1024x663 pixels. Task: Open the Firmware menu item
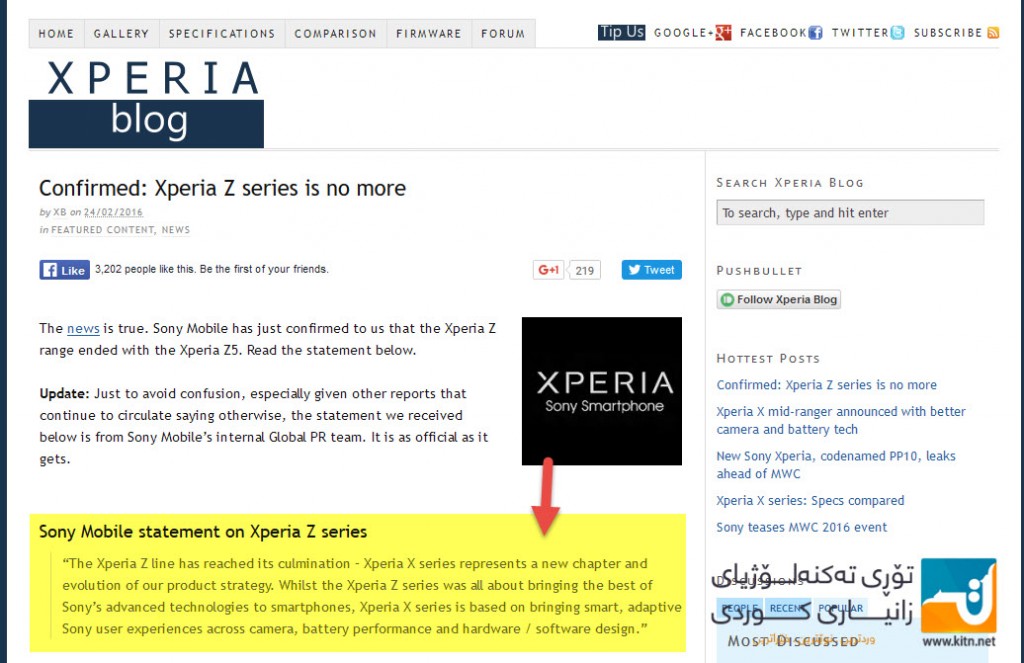click(x=429, y=33)
